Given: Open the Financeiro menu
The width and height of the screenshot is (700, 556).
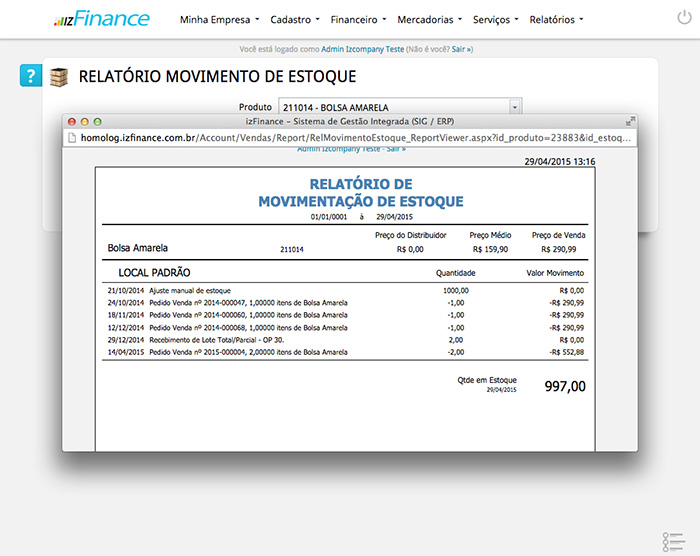Looking at the screenshot, I should pos(358,19).
